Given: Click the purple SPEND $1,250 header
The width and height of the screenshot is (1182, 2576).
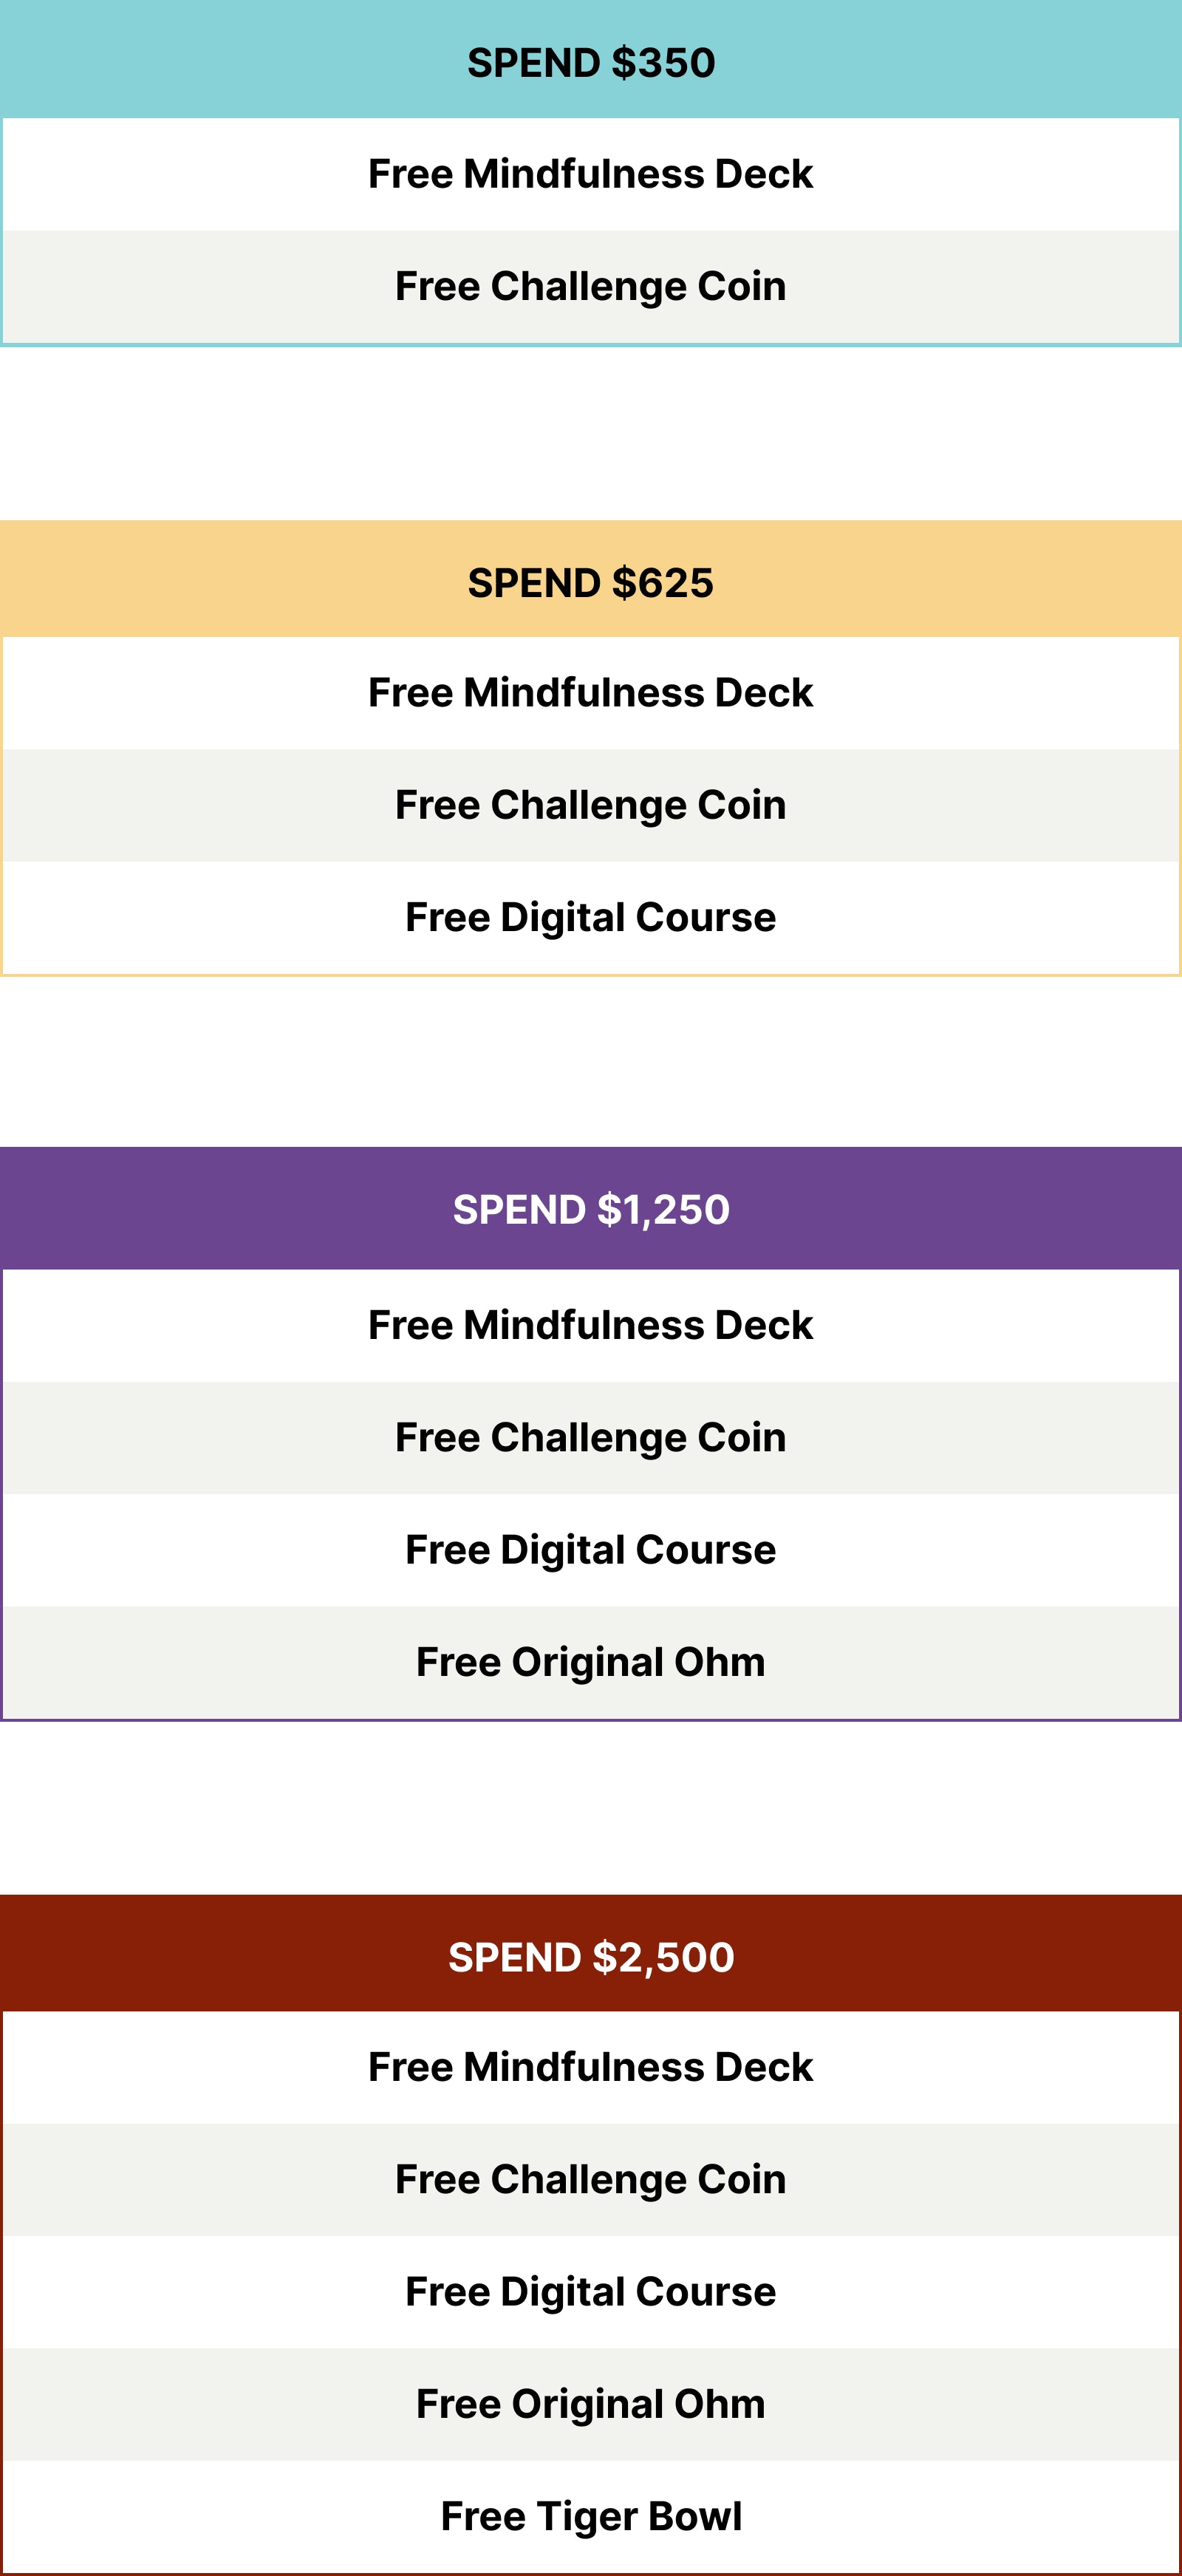Looking at the screenshot, I should point(591,1209).
